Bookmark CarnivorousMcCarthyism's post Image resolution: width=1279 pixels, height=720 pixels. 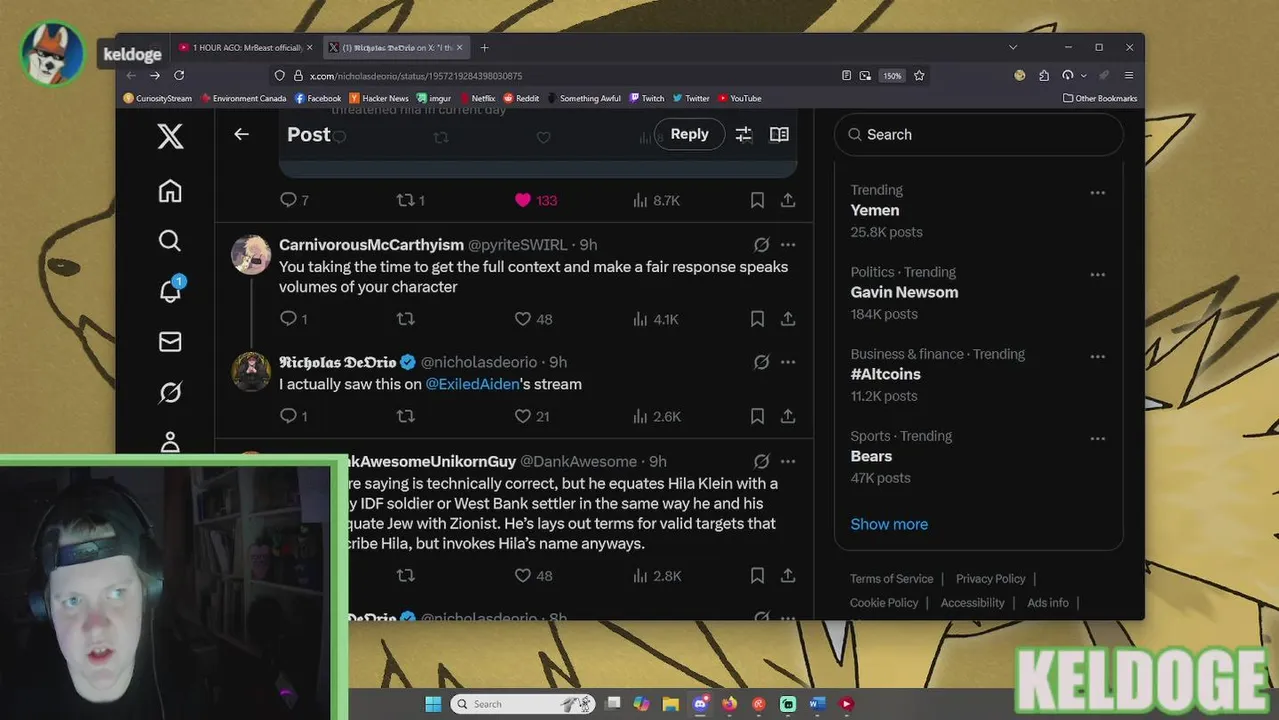(757, 319)
